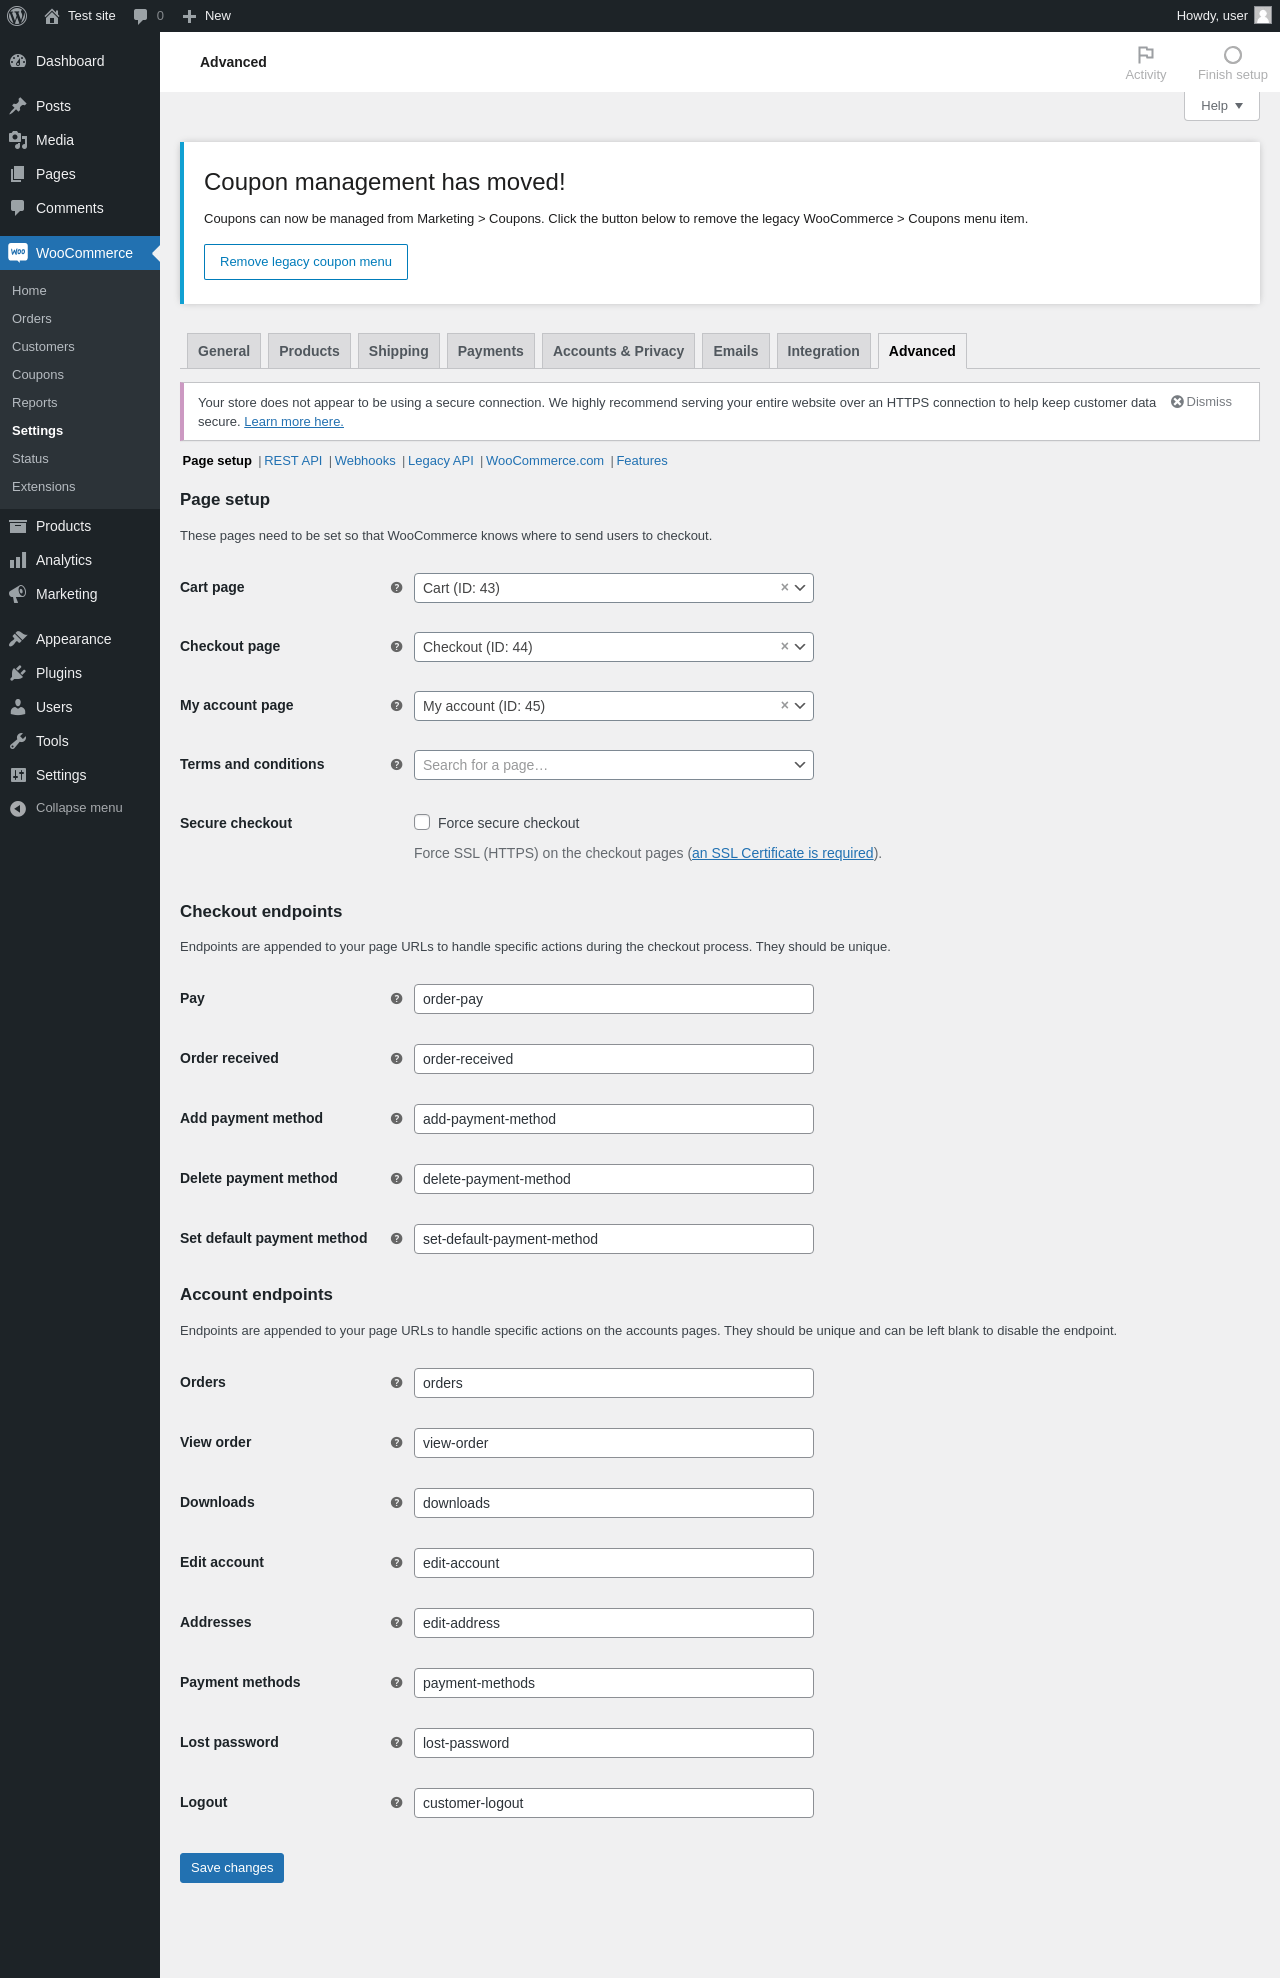The image size is (1280, 1978).
Task: Click the Save changes button
Action: click(x=232, y=1868)
